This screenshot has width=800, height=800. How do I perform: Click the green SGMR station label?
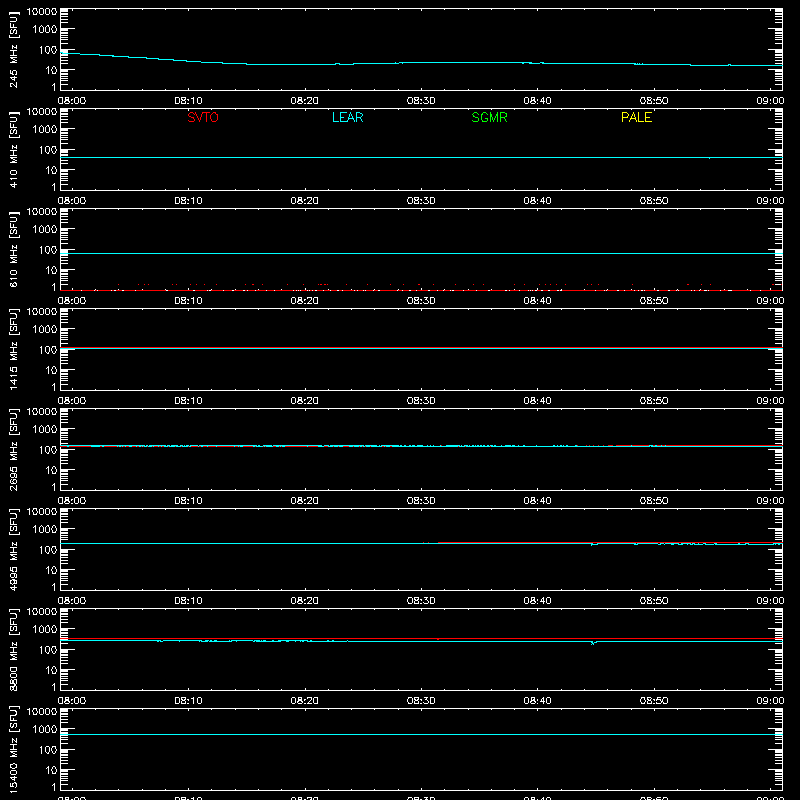coord(489,117)
